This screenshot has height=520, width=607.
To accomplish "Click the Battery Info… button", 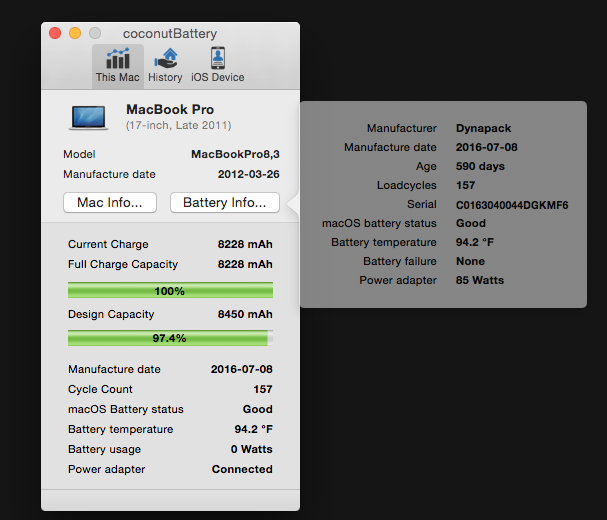I will 225,203.
